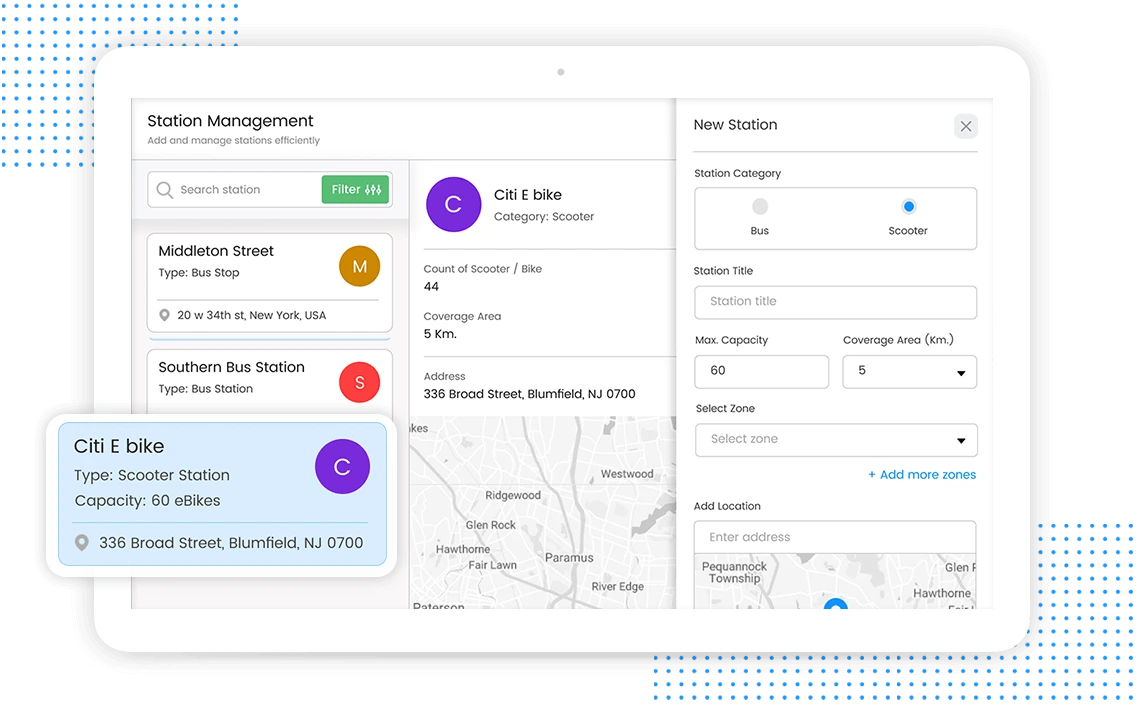Screen dimensions: 1142x710
Task: Click the pin icon next to 336 Broad Street in the card
Action: pyautogui.click(x=82, y=543)
